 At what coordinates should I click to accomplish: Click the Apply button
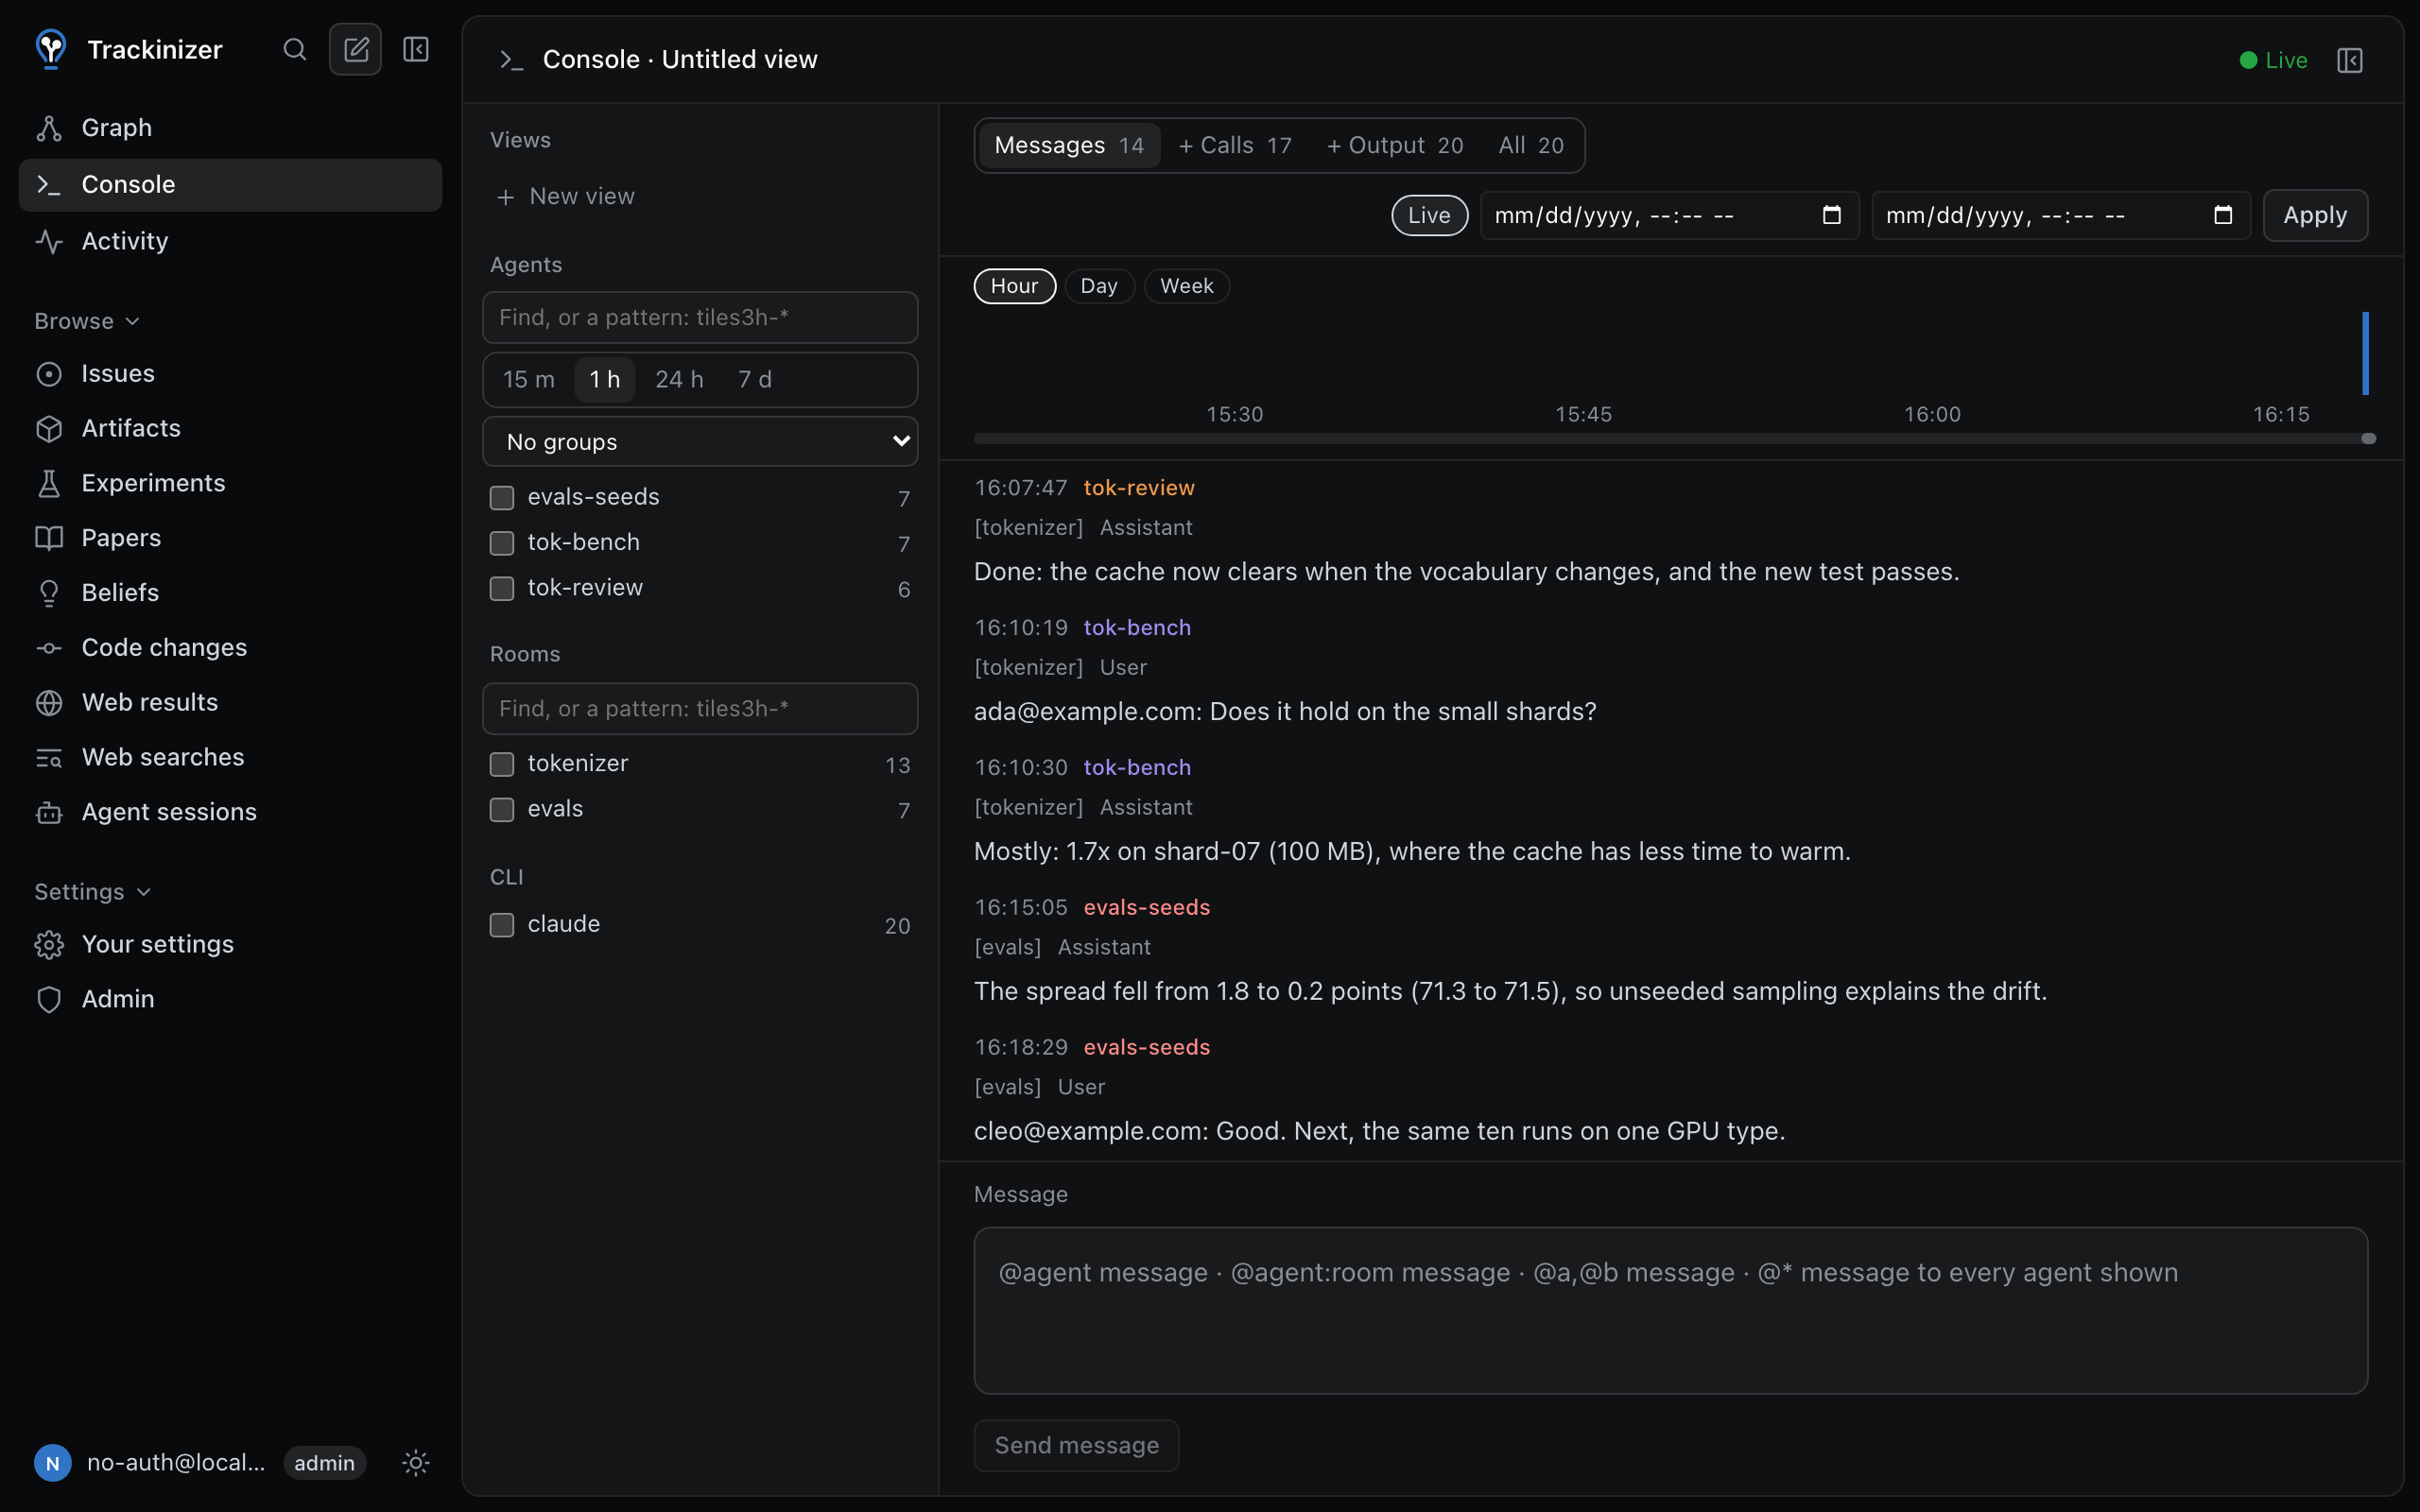click(x=2315, y=215)
